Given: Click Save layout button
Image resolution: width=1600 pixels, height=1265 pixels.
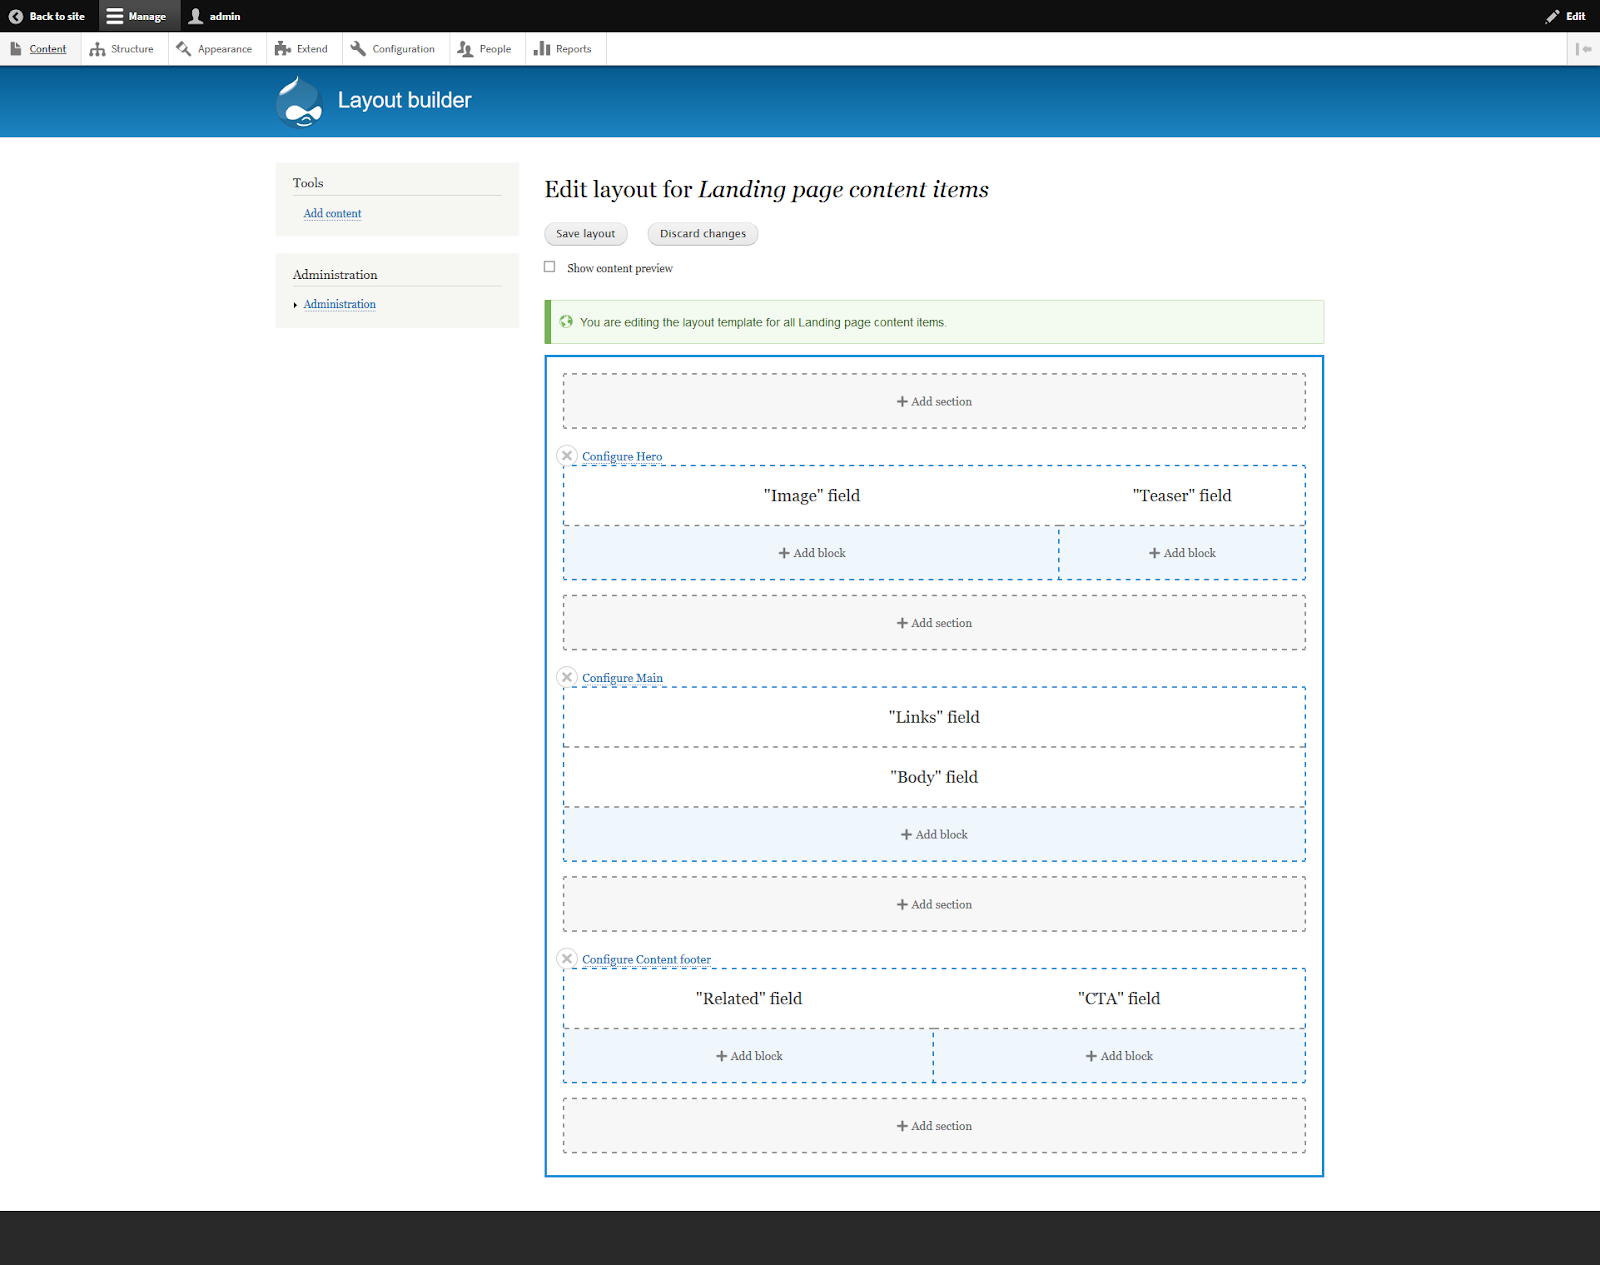Looking at the screenshot, I should tap(586, 234).
